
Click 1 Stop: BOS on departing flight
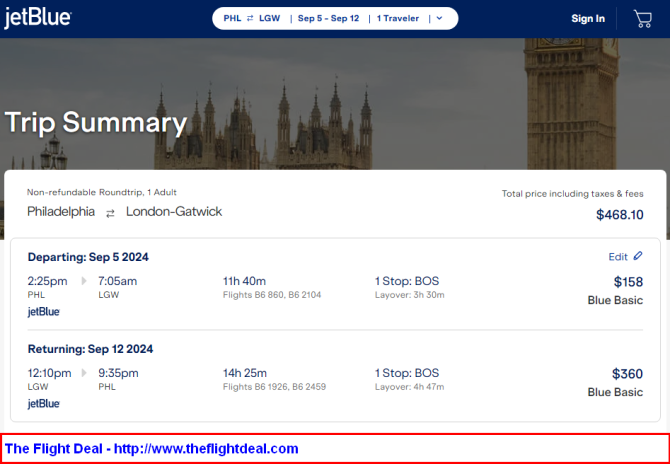[x=407, y=281]
